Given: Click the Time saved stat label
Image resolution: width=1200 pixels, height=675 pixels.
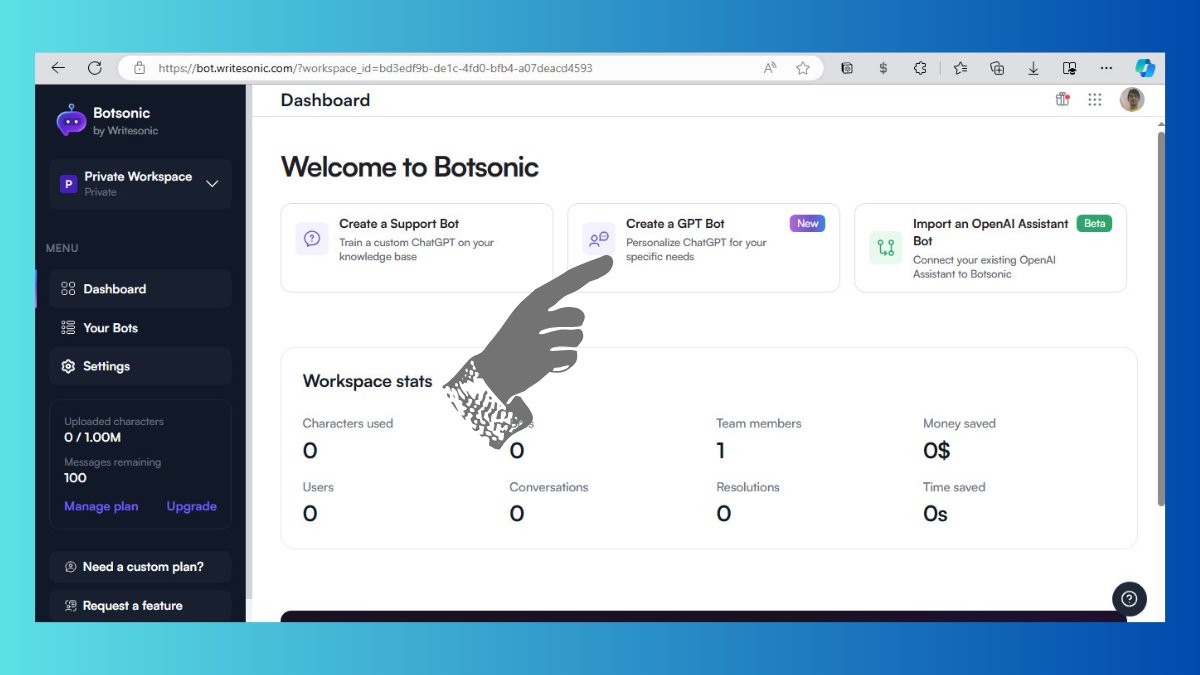Looking at the screenshot, I should [954, 487].
